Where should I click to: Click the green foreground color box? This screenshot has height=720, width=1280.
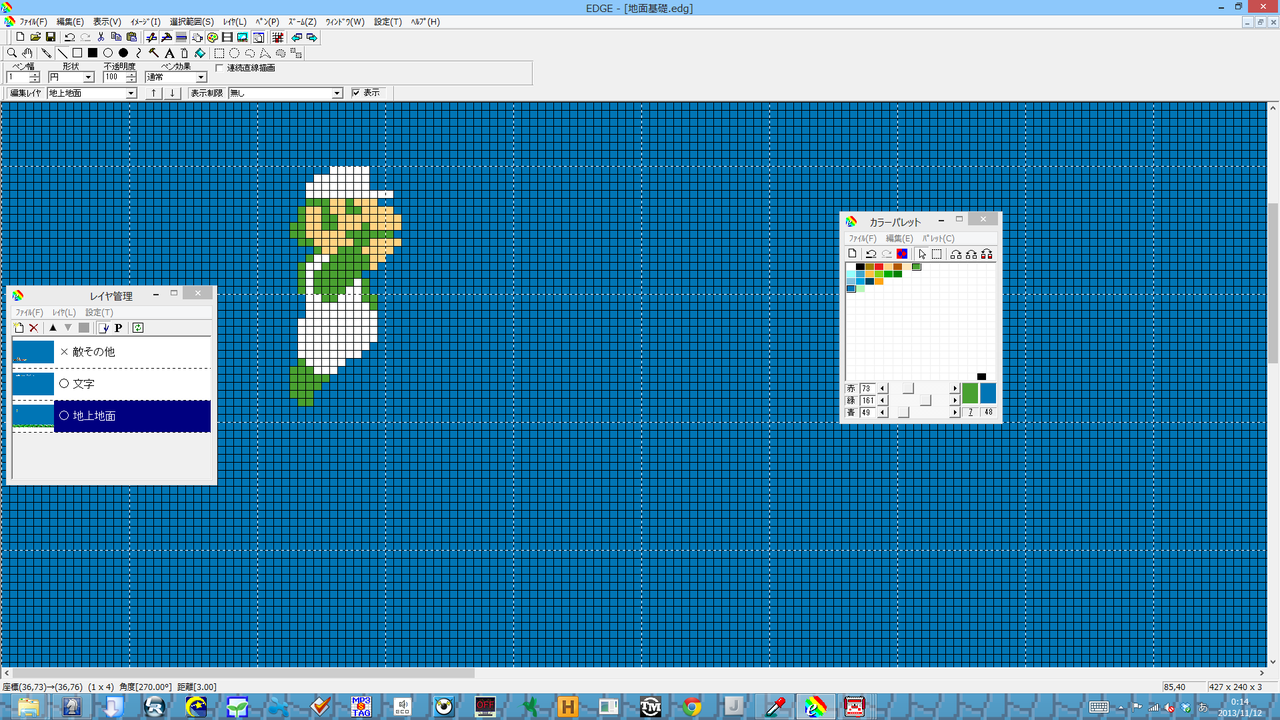(969, 394)
